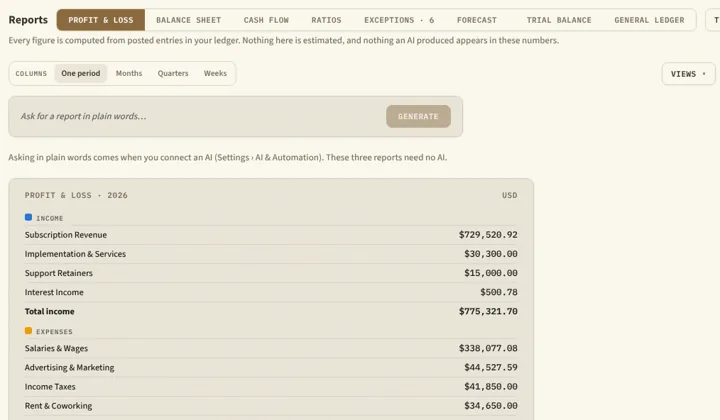Open the Exceptions tab with 6 items
The image size is (720, 420).
coord(399,20)
